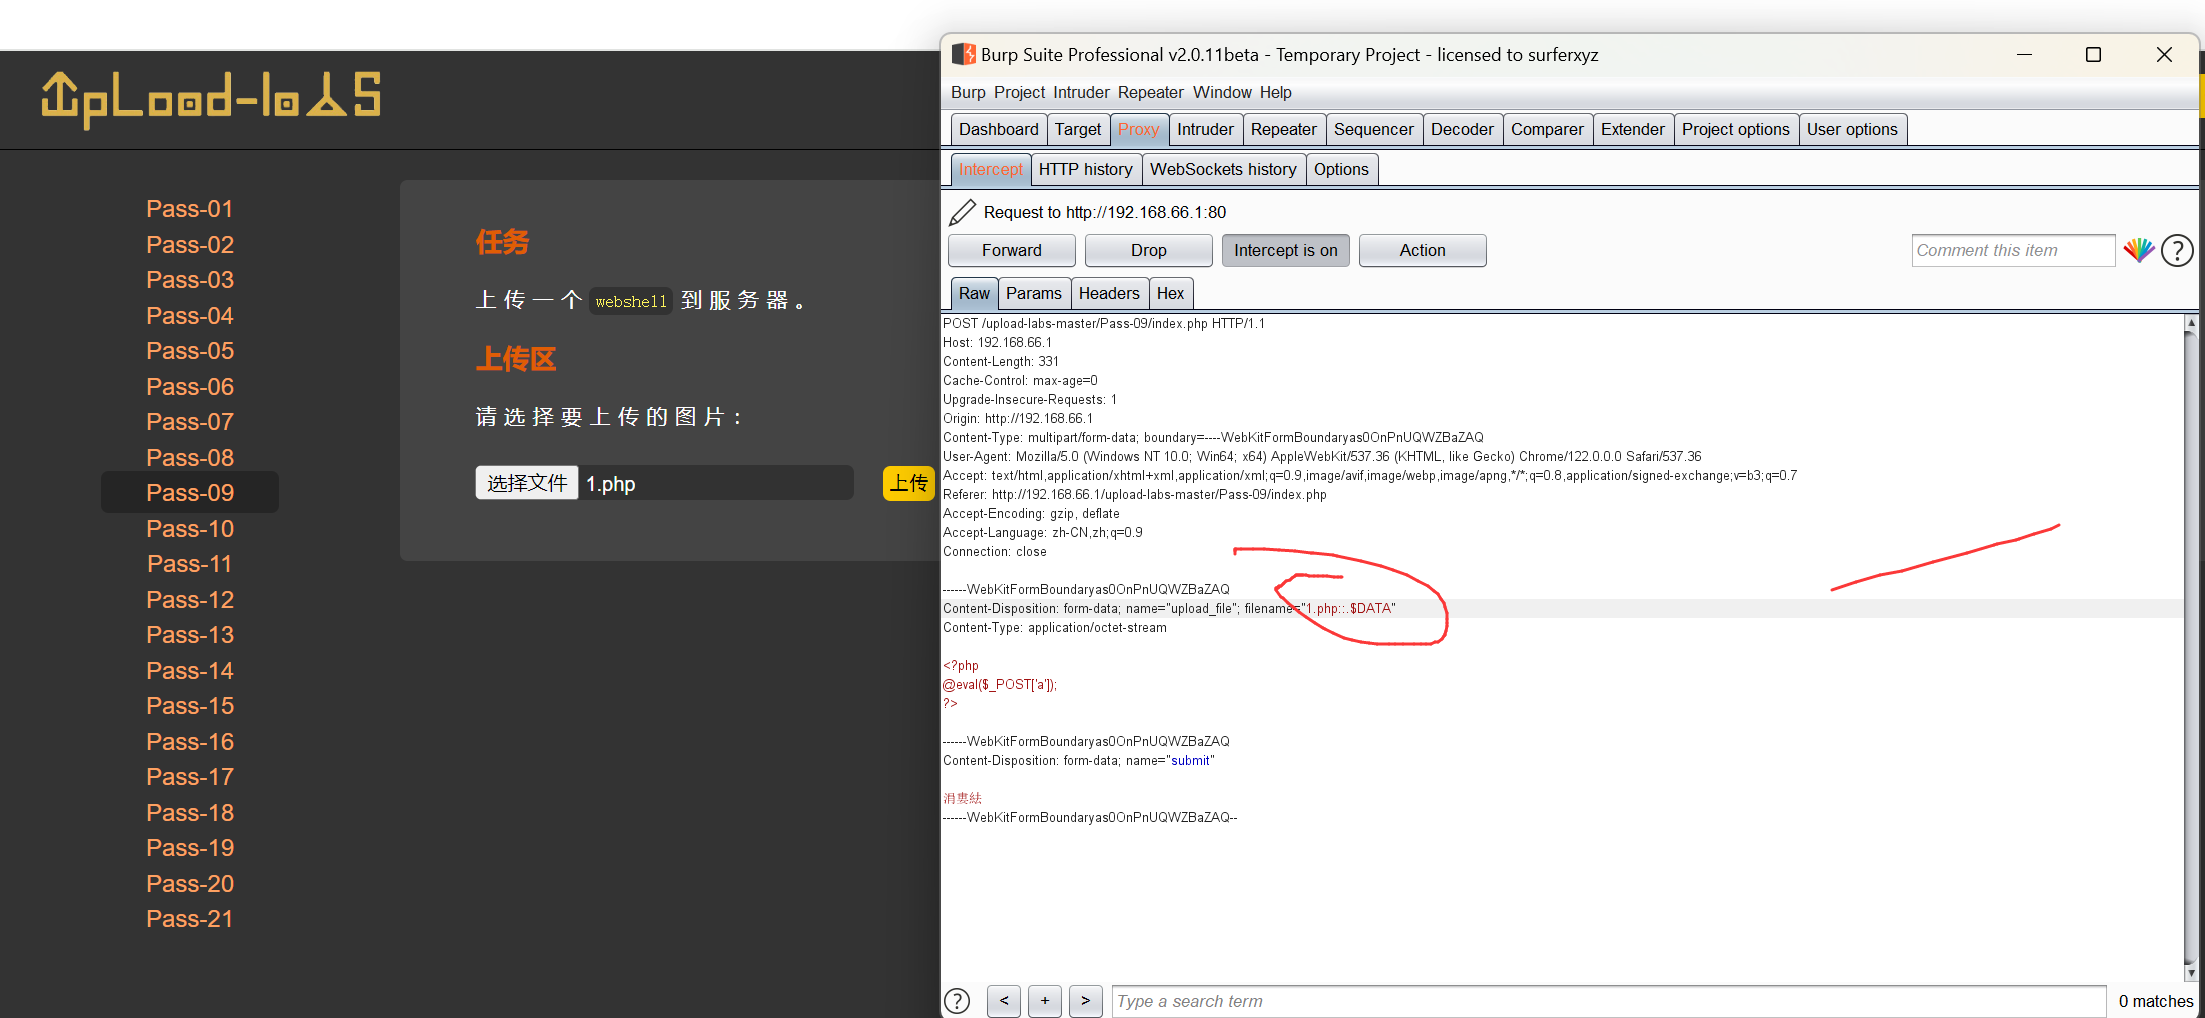Open Pass-16 in the sidebar
2205x1018 pixels.
click(x=190, y=741)
